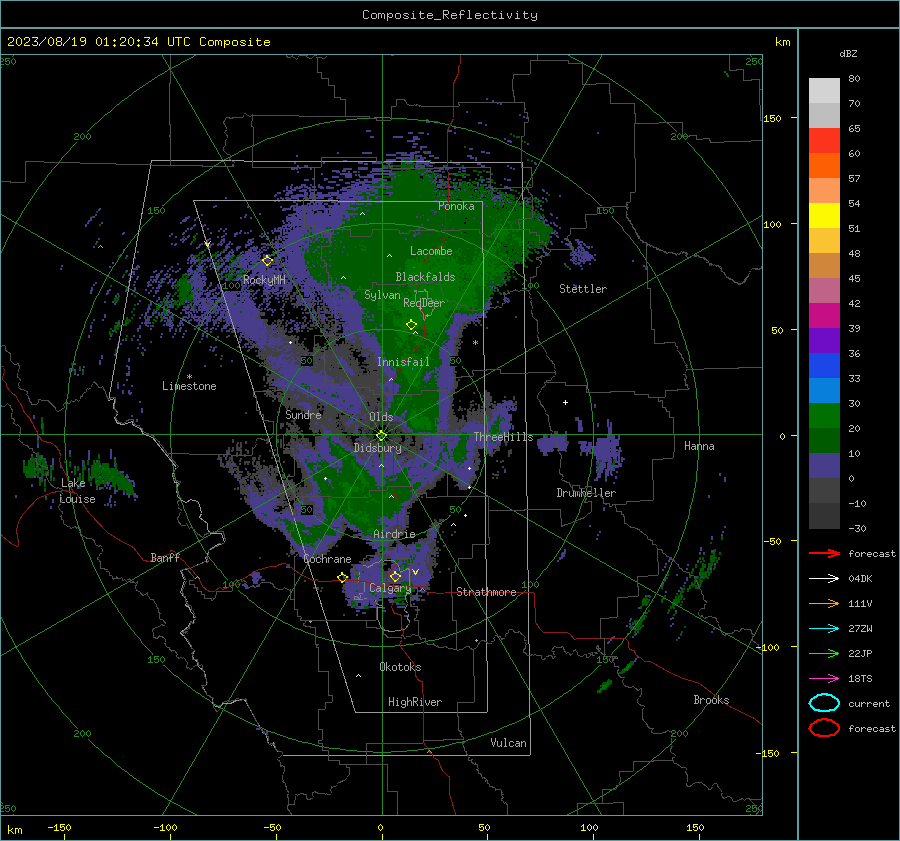Click the Banff label
Viewport: 900px width, 841px height.
(165, 557)
